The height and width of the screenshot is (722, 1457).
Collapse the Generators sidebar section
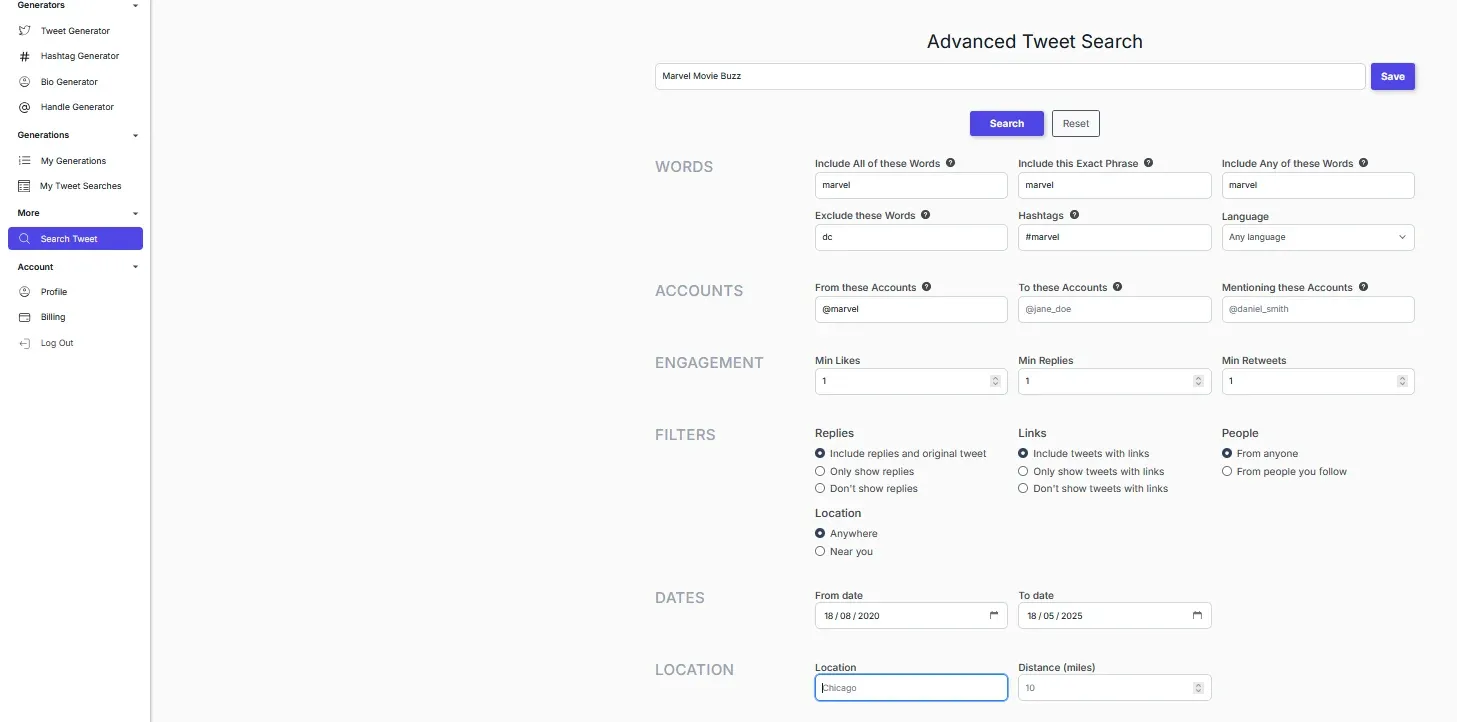(x=135, y=6)
